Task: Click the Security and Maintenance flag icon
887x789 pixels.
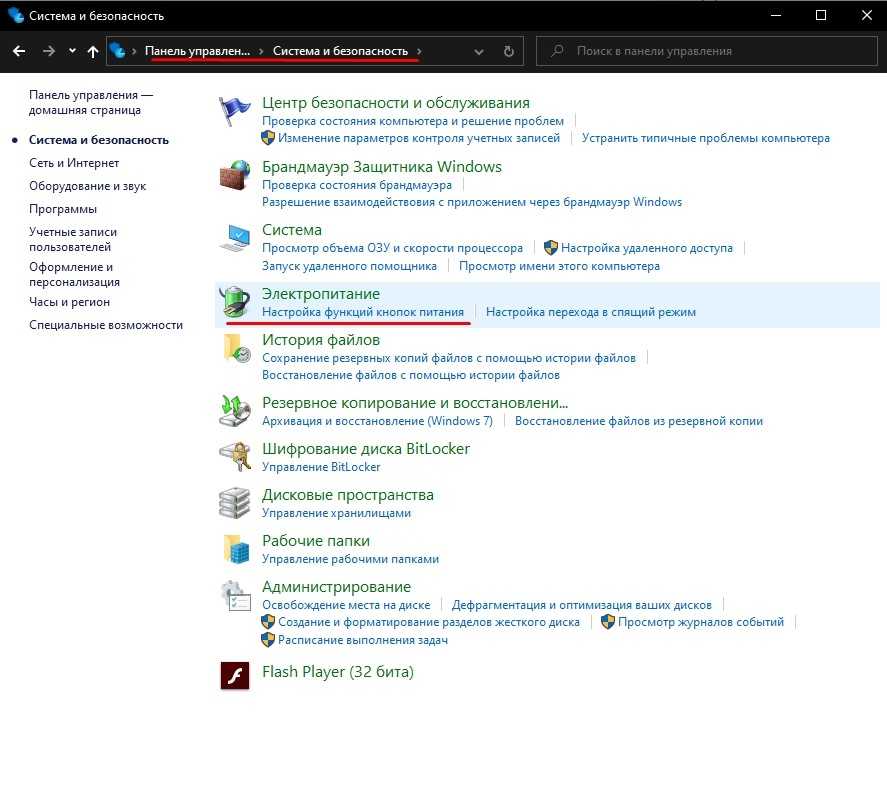Action: (x=235, y=112)
